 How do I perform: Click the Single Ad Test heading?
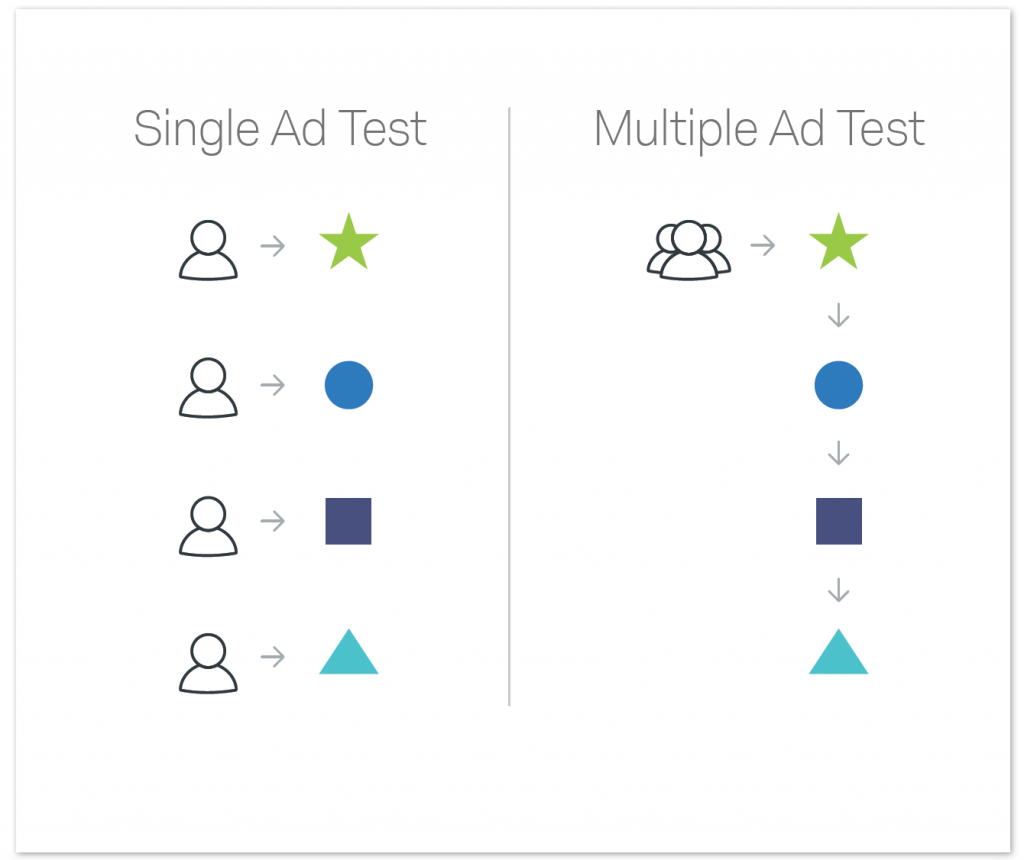[280, 129]
